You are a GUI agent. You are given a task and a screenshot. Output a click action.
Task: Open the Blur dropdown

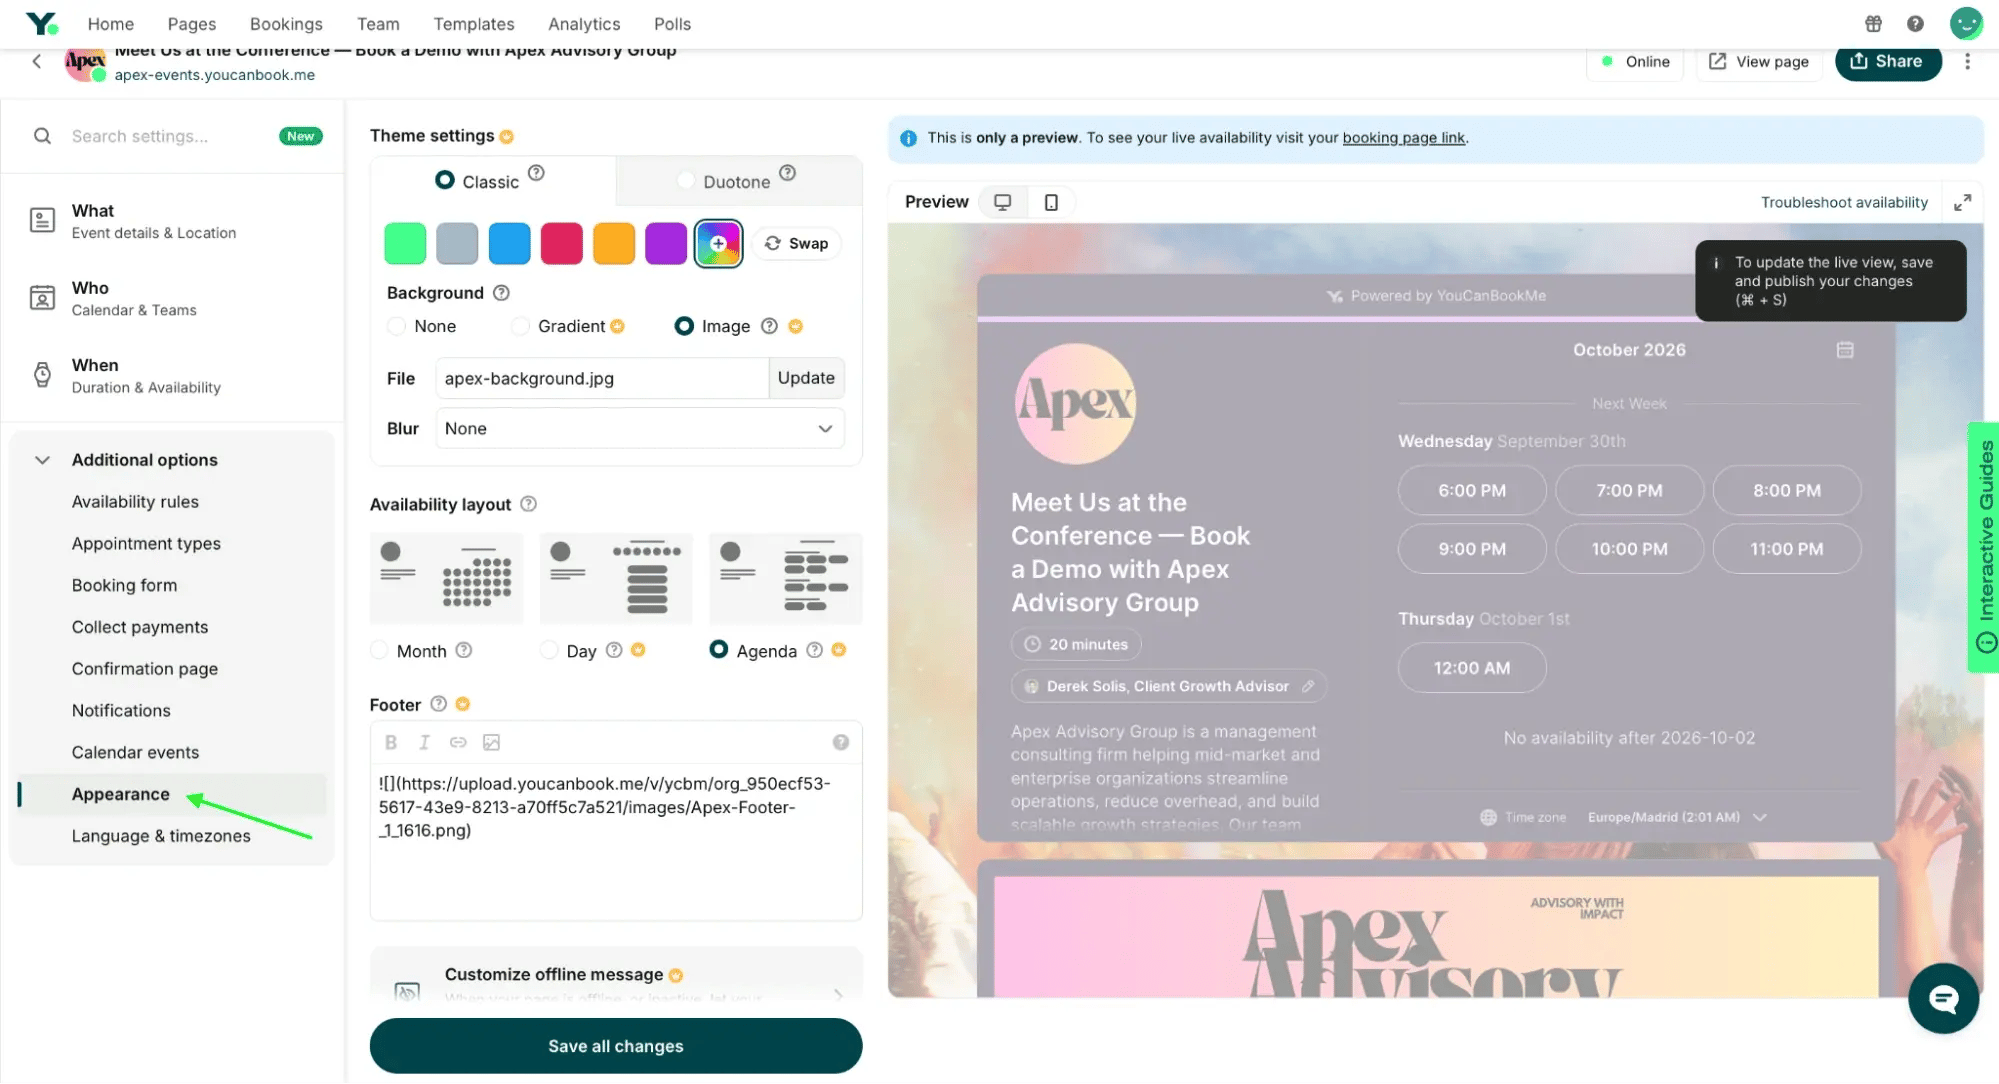[x=640, y=428]
